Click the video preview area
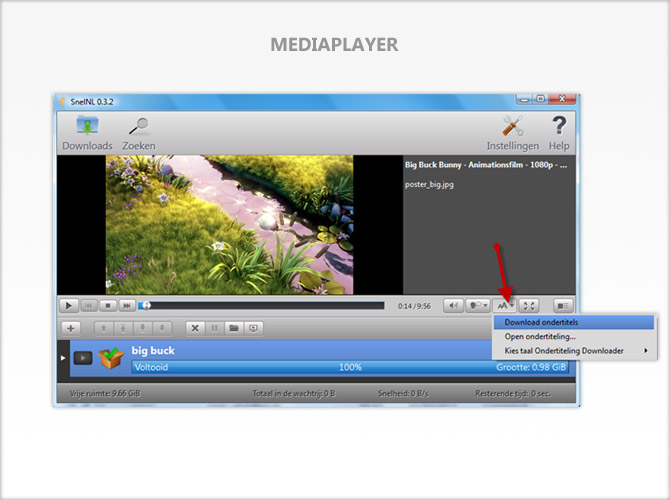This screenshot has height=500, width=670. point(229,225)
